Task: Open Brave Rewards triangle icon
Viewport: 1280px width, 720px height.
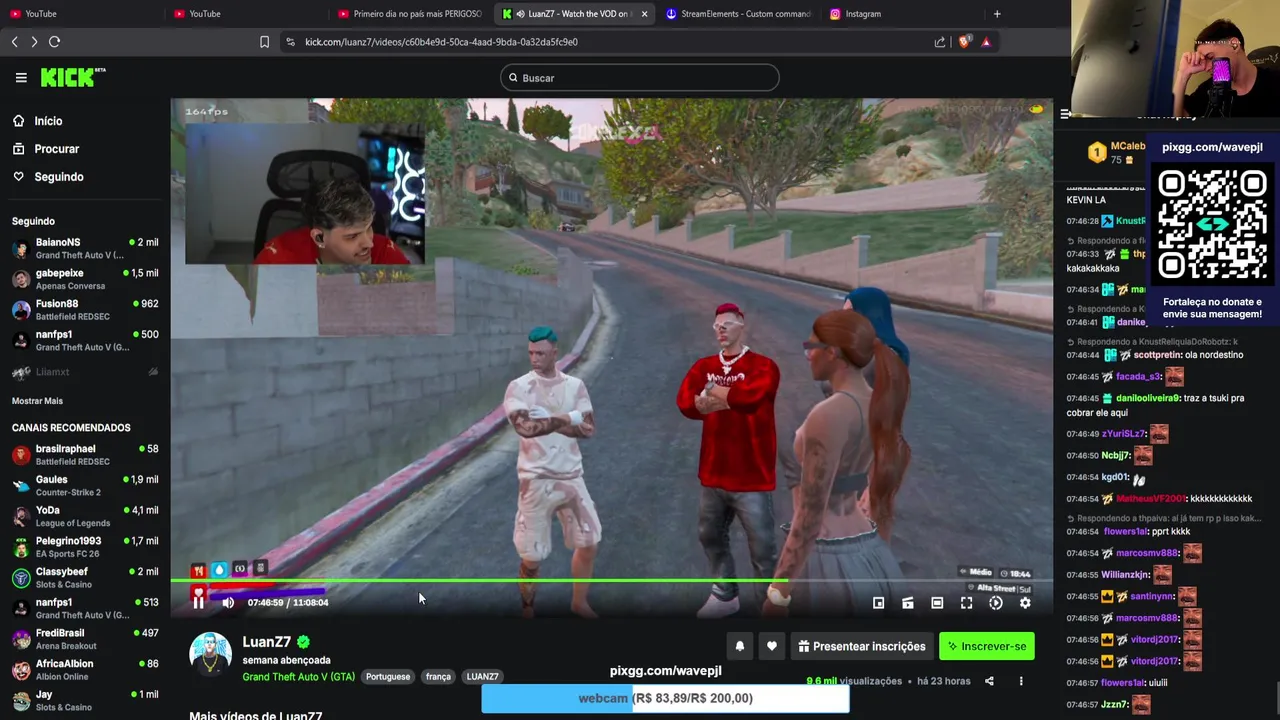Action: [x=986, y=42]
